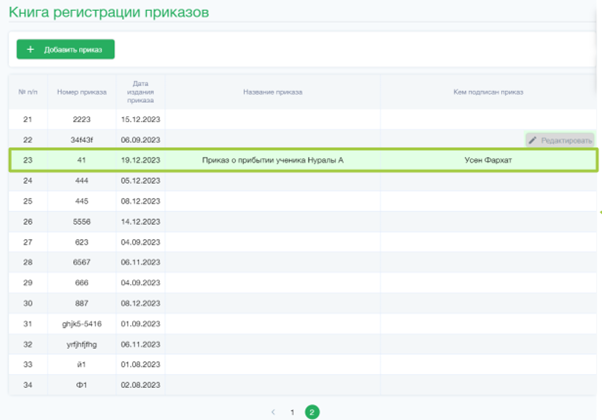Select order number 2223 cell

coord(81,119)
